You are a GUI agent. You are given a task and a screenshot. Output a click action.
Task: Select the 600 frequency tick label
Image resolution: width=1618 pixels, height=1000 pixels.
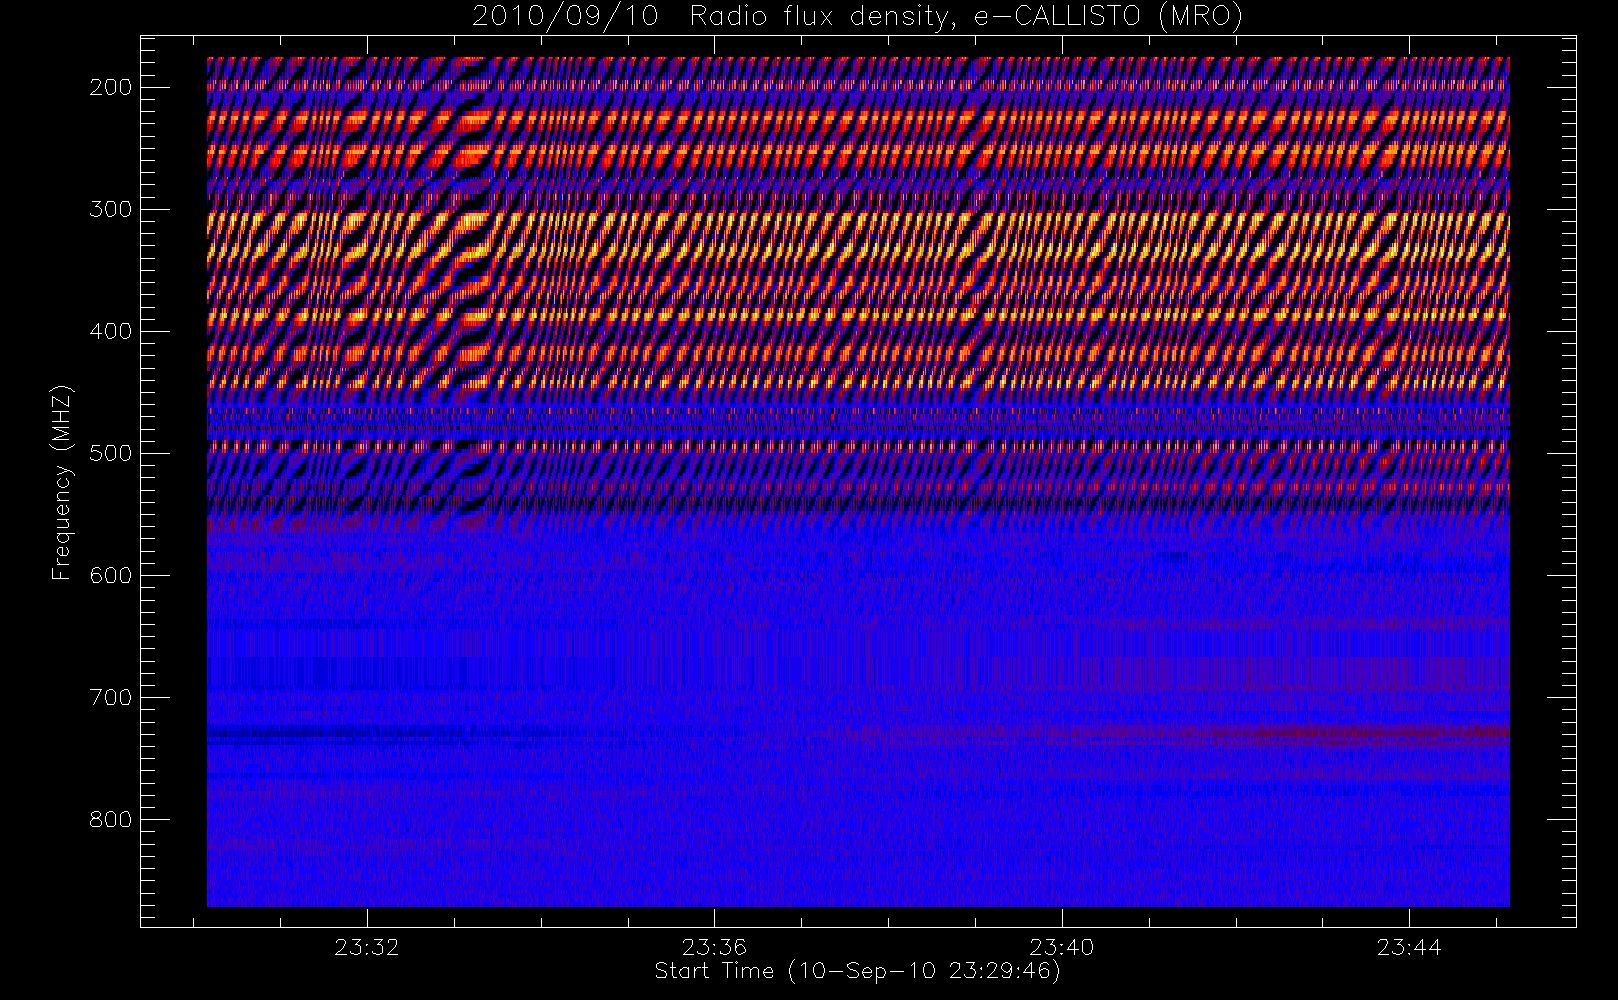(111, 576)
